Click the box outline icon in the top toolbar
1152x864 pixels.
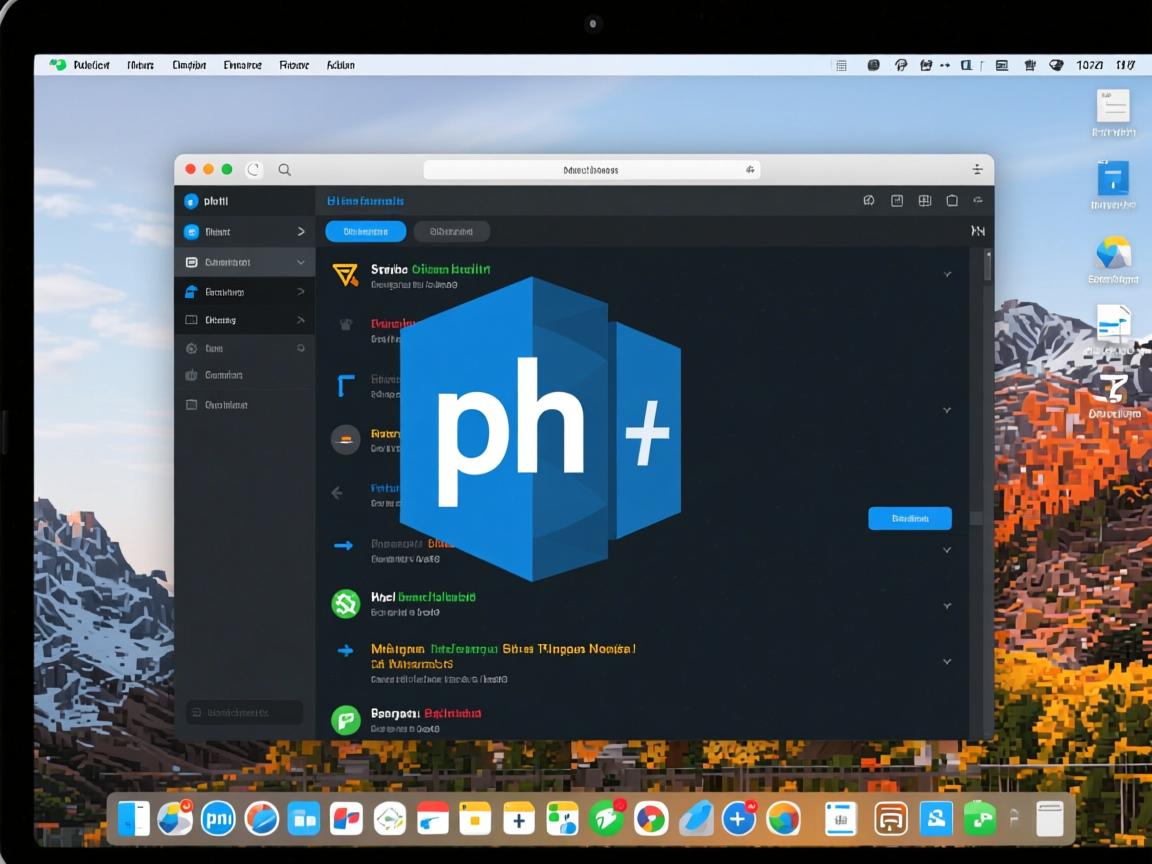[x=952, y=200]
